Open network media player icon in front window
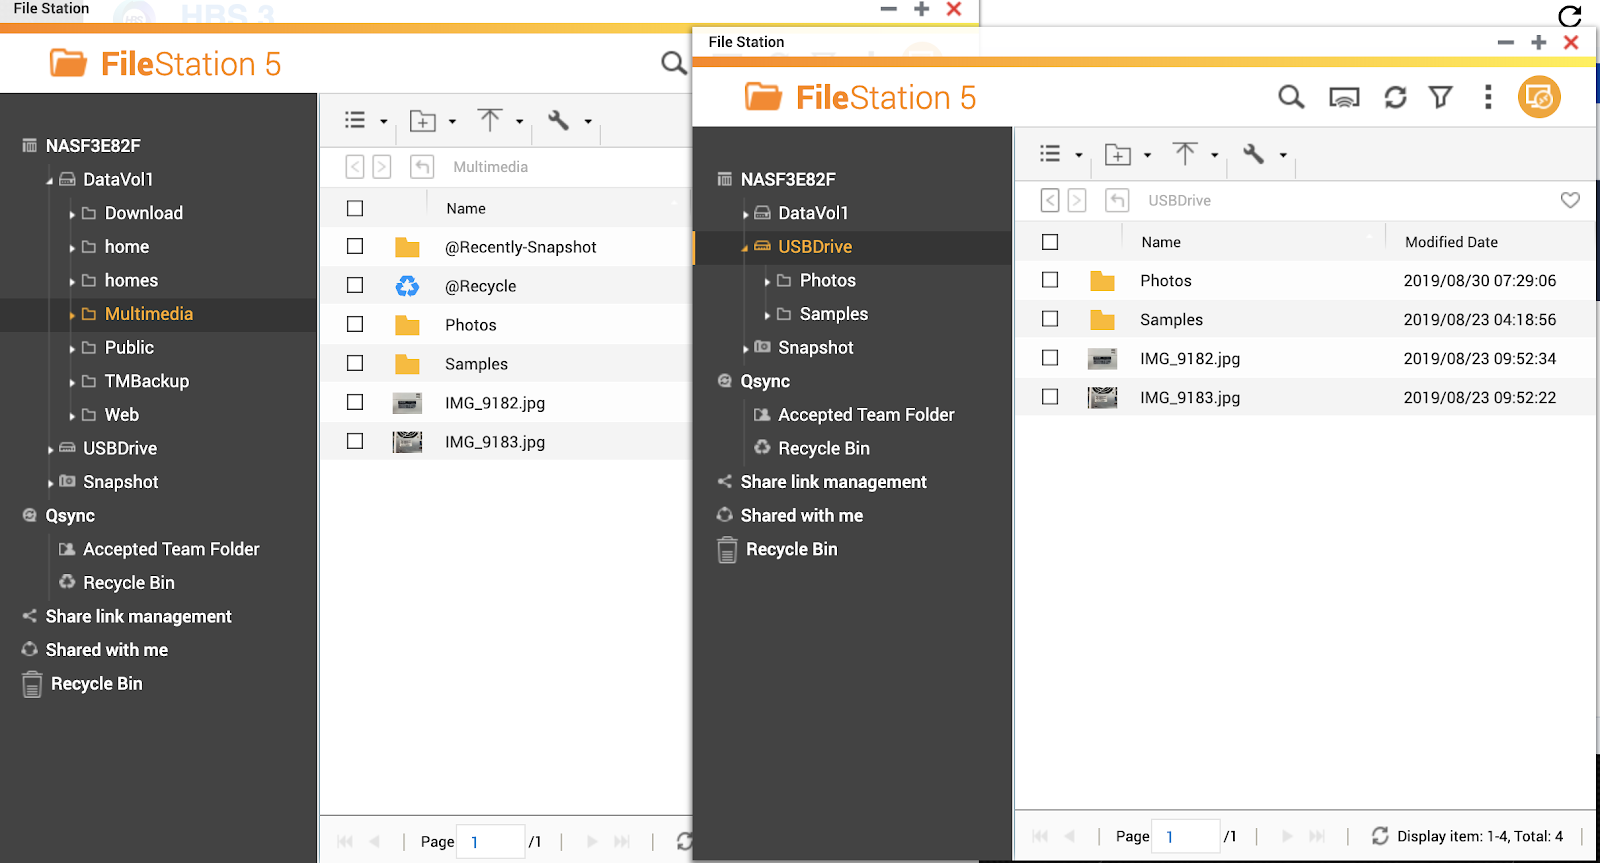 click(x=1344, y=97)
